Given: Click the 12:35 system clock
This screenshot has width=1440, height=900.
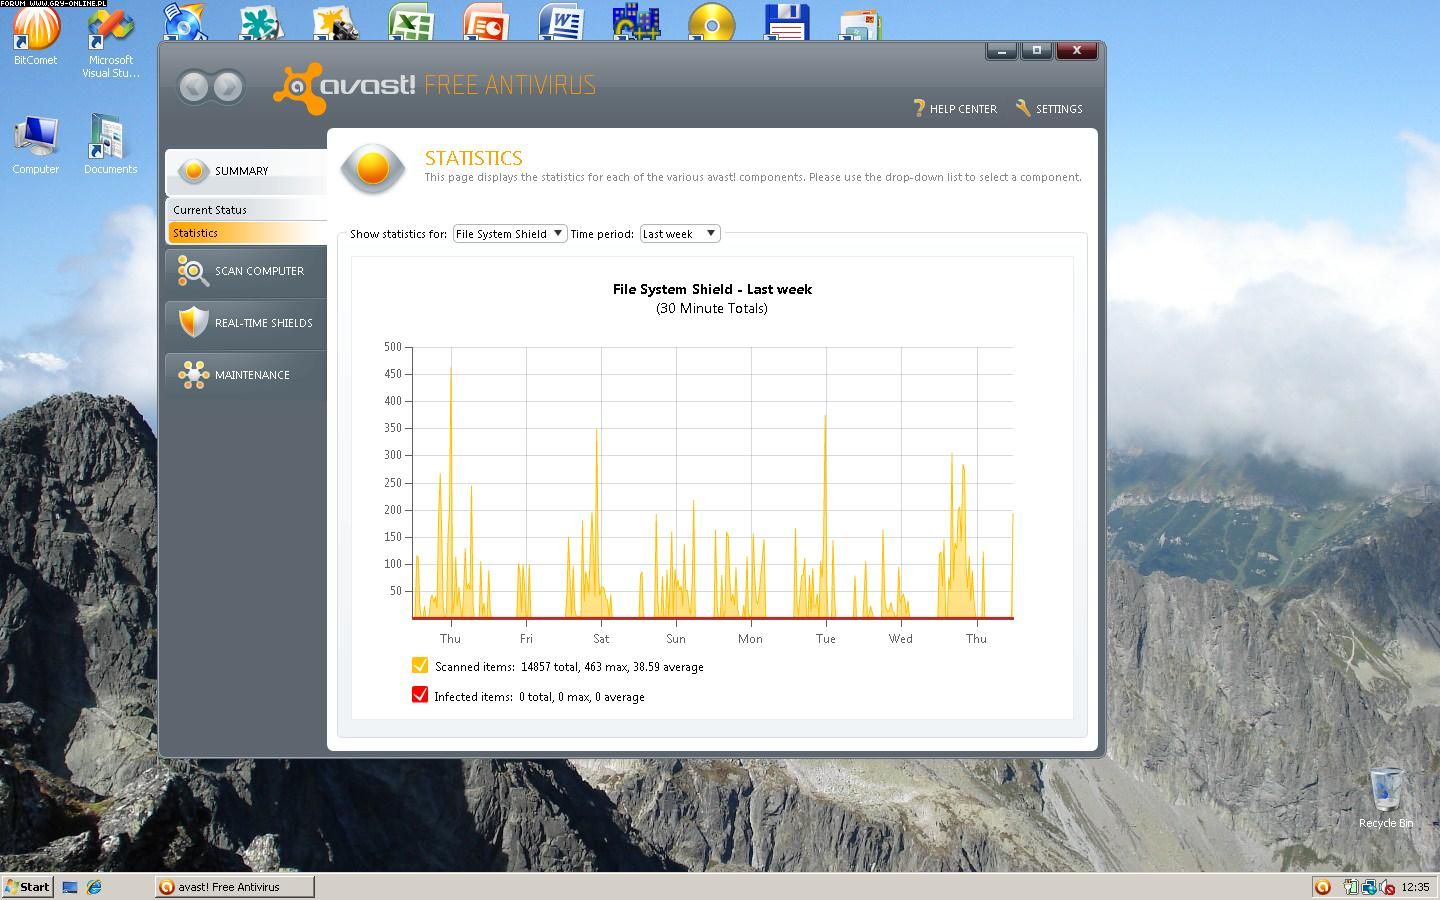Looking at the screenshot, I should coord(1415,887).
